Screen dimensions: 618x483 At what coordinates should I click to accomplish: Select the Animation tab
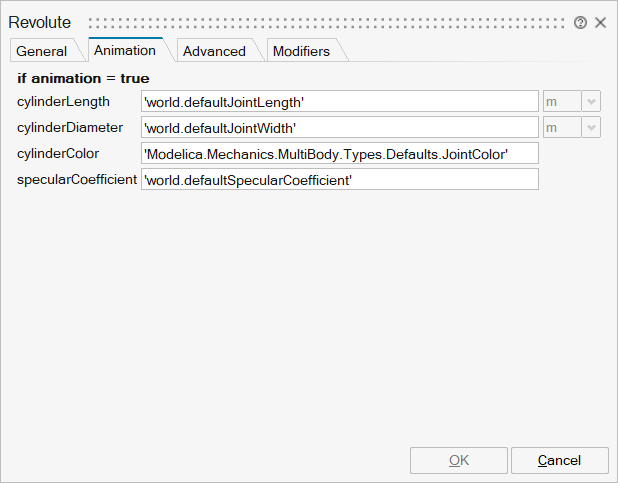click(125, 50)
